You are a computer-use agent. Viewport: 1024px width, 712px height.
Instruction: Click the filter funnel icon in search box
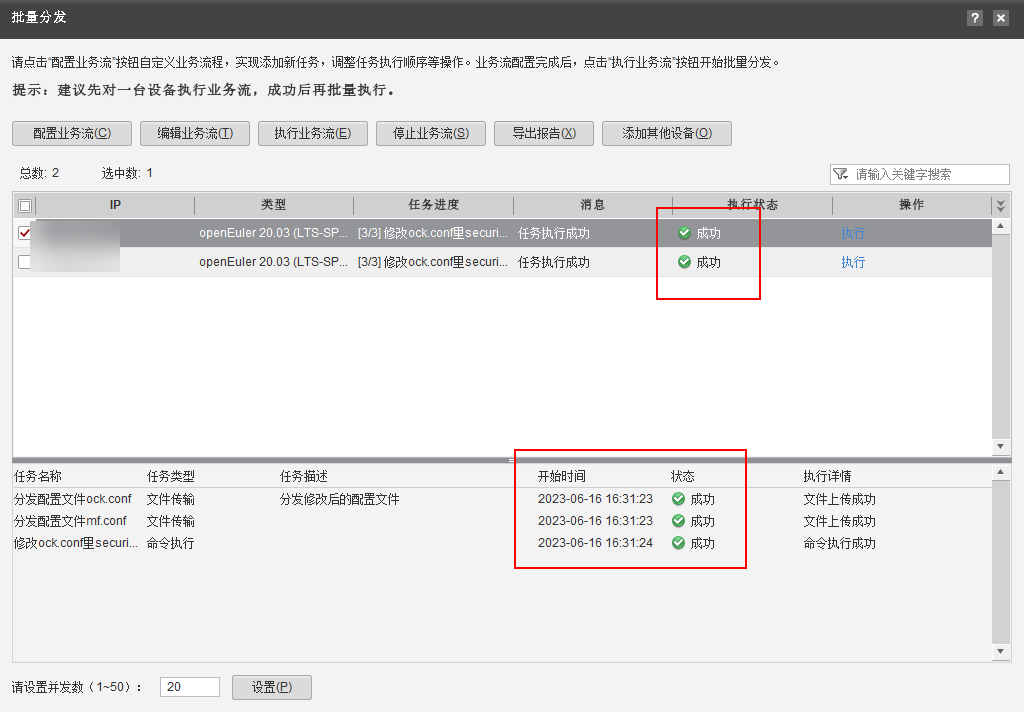[841, 174]
